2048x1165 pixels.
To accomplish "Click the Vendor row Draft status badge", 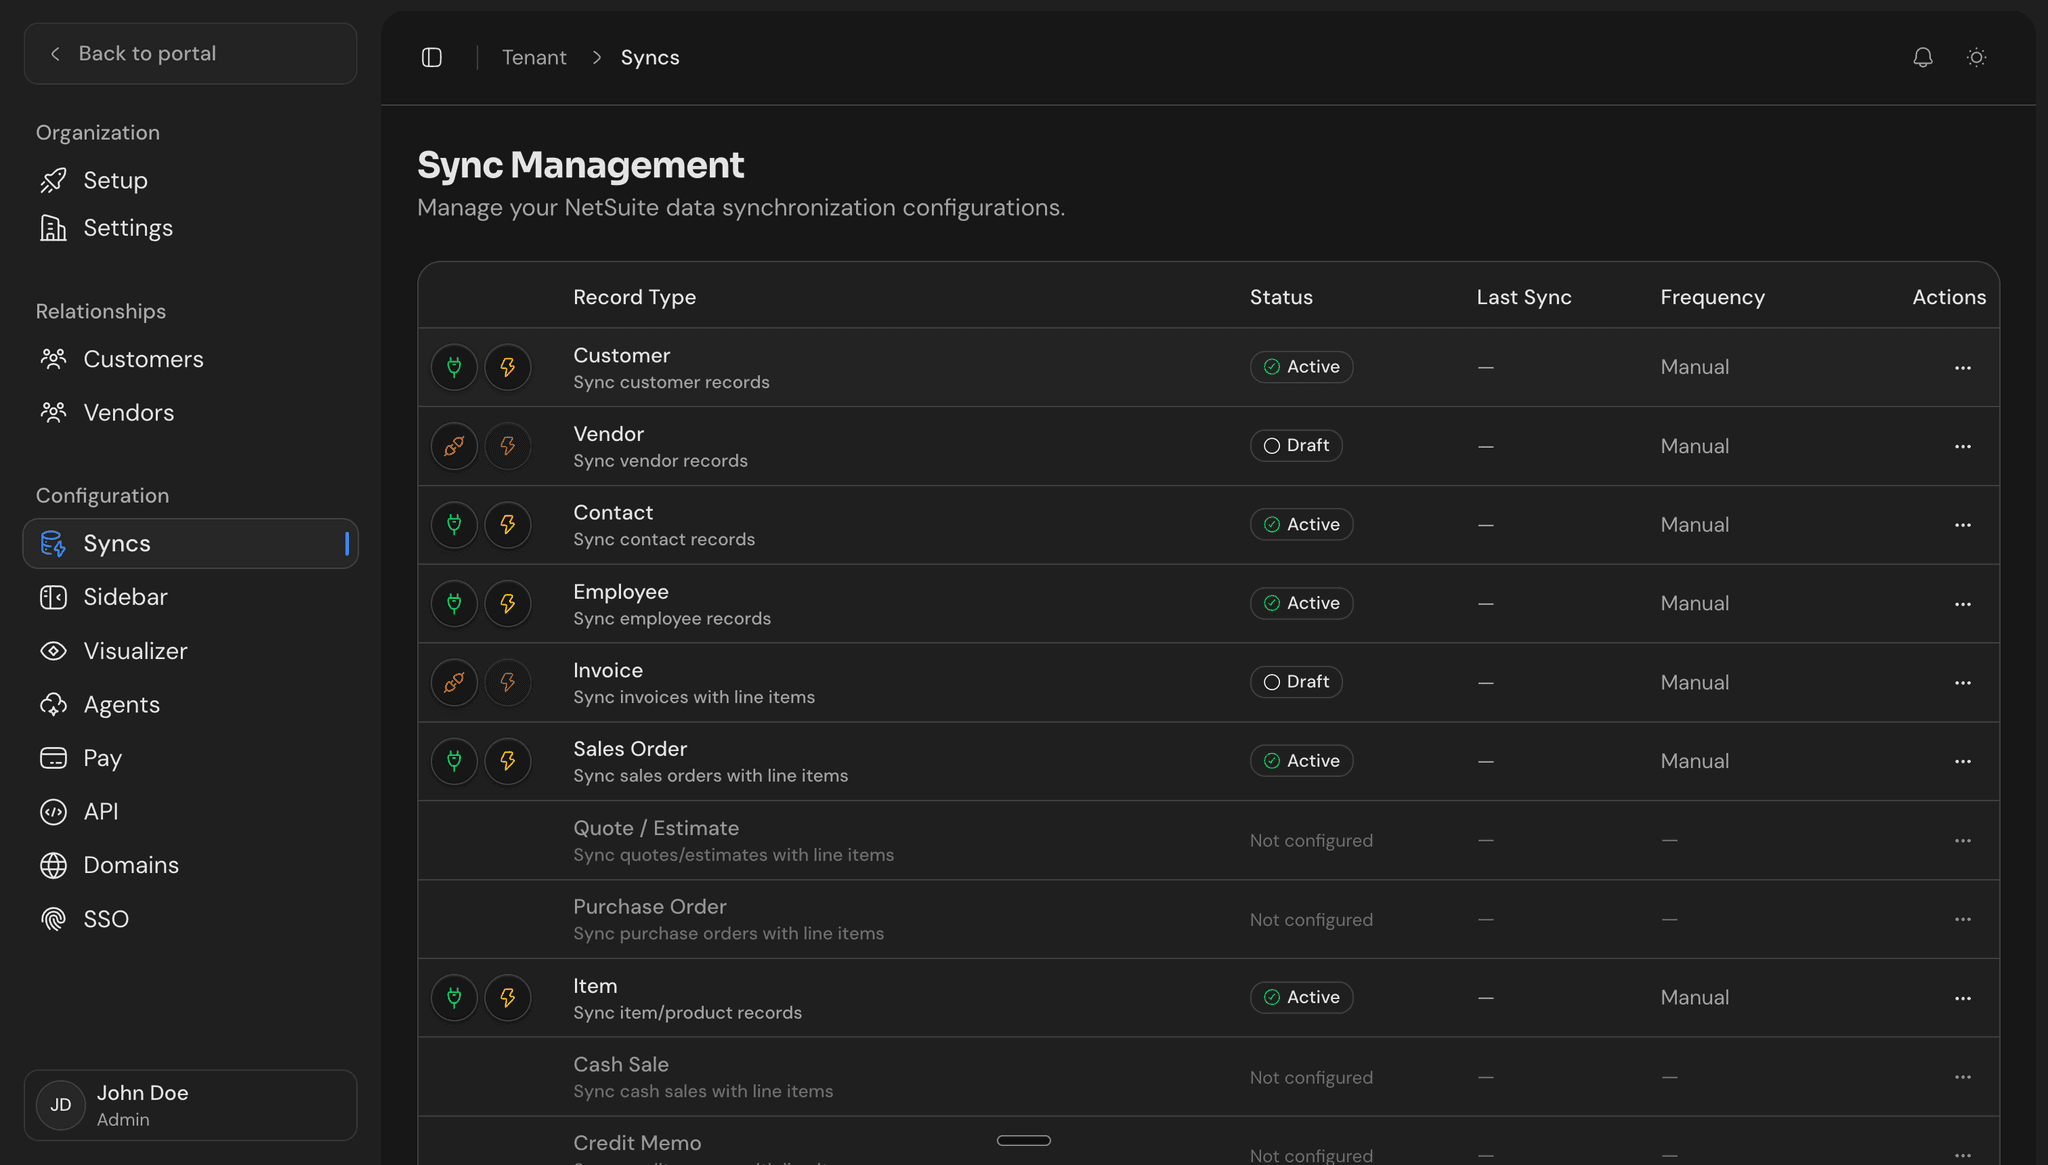I will (1296, 446).
